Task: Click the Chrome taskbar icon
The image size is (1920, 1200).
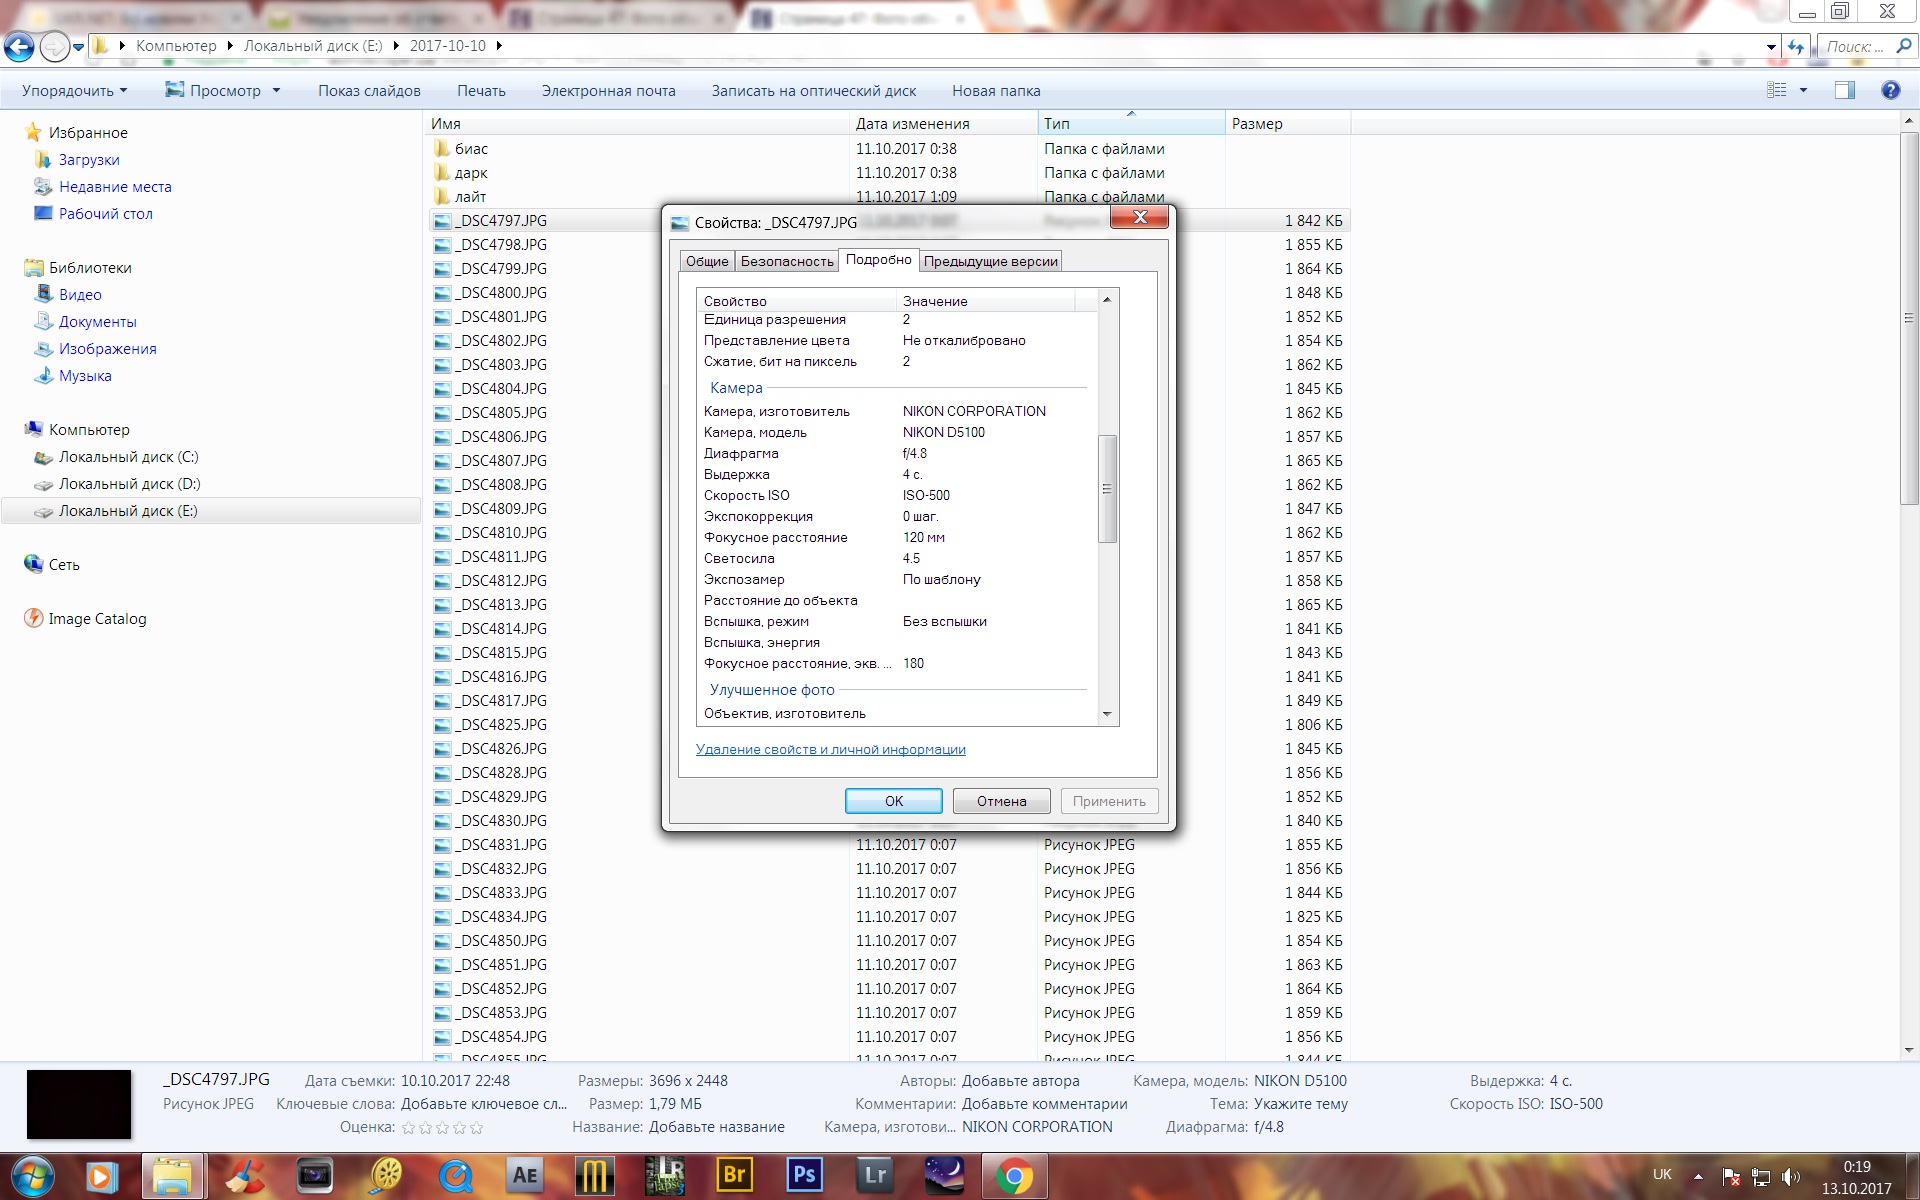Action: click(x=1014, y=1175)
